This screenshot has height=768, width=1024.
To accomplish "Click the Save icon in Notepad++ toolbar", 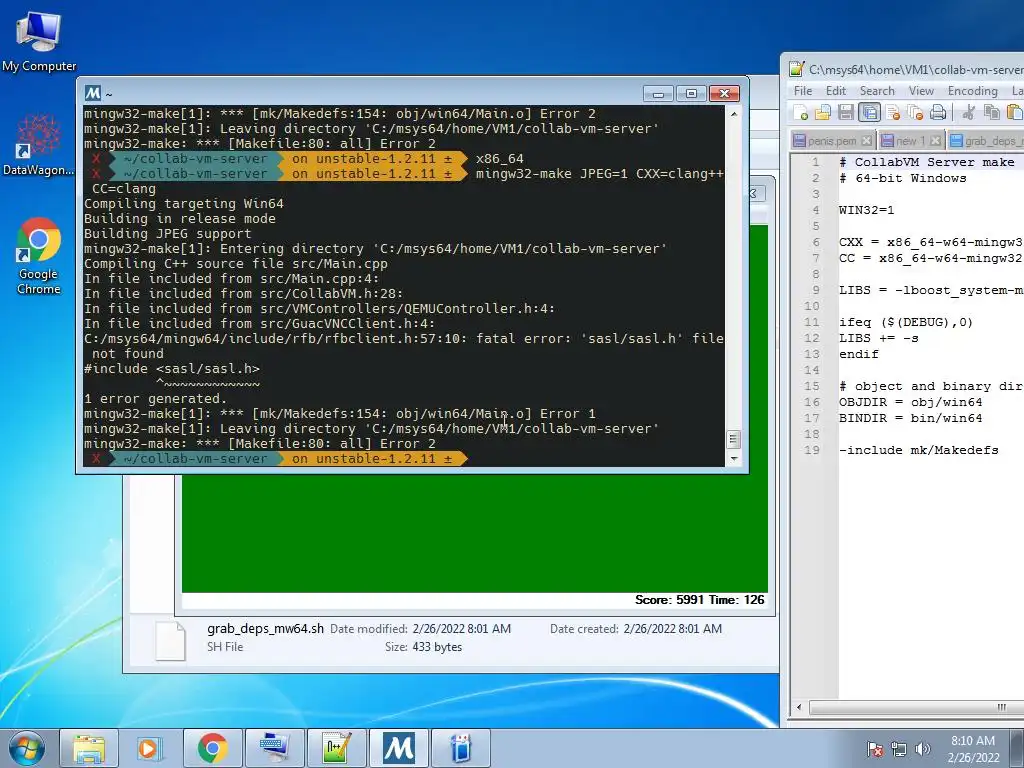I will (x=846, y=113).
